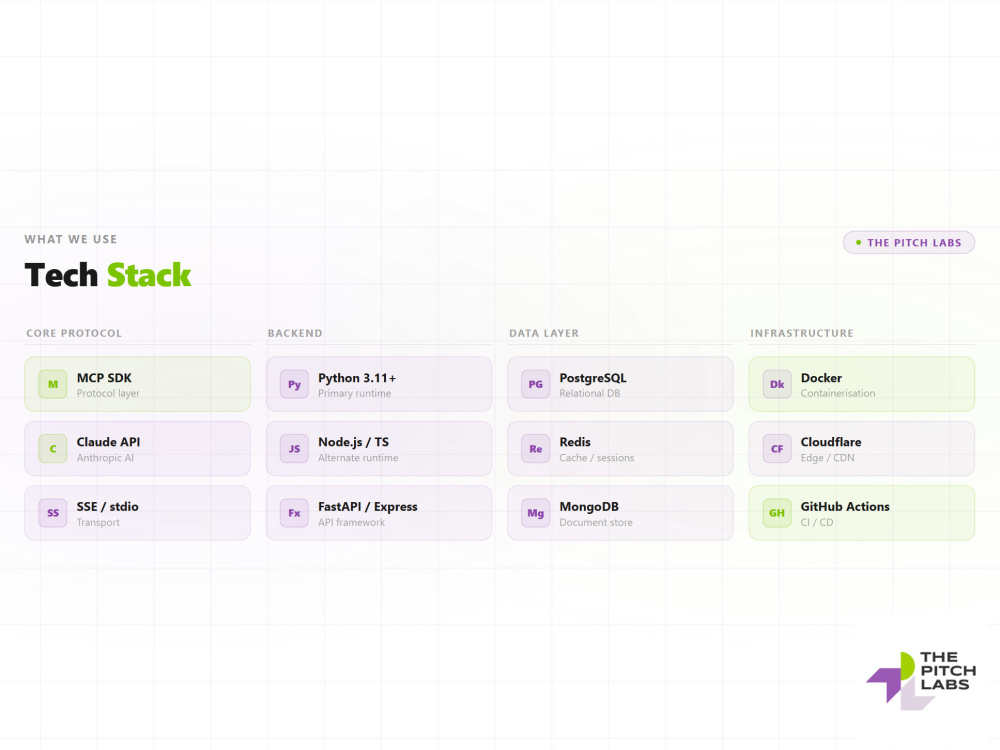
Task: Click the BACKEND column heading
Action: coord(295,333)
